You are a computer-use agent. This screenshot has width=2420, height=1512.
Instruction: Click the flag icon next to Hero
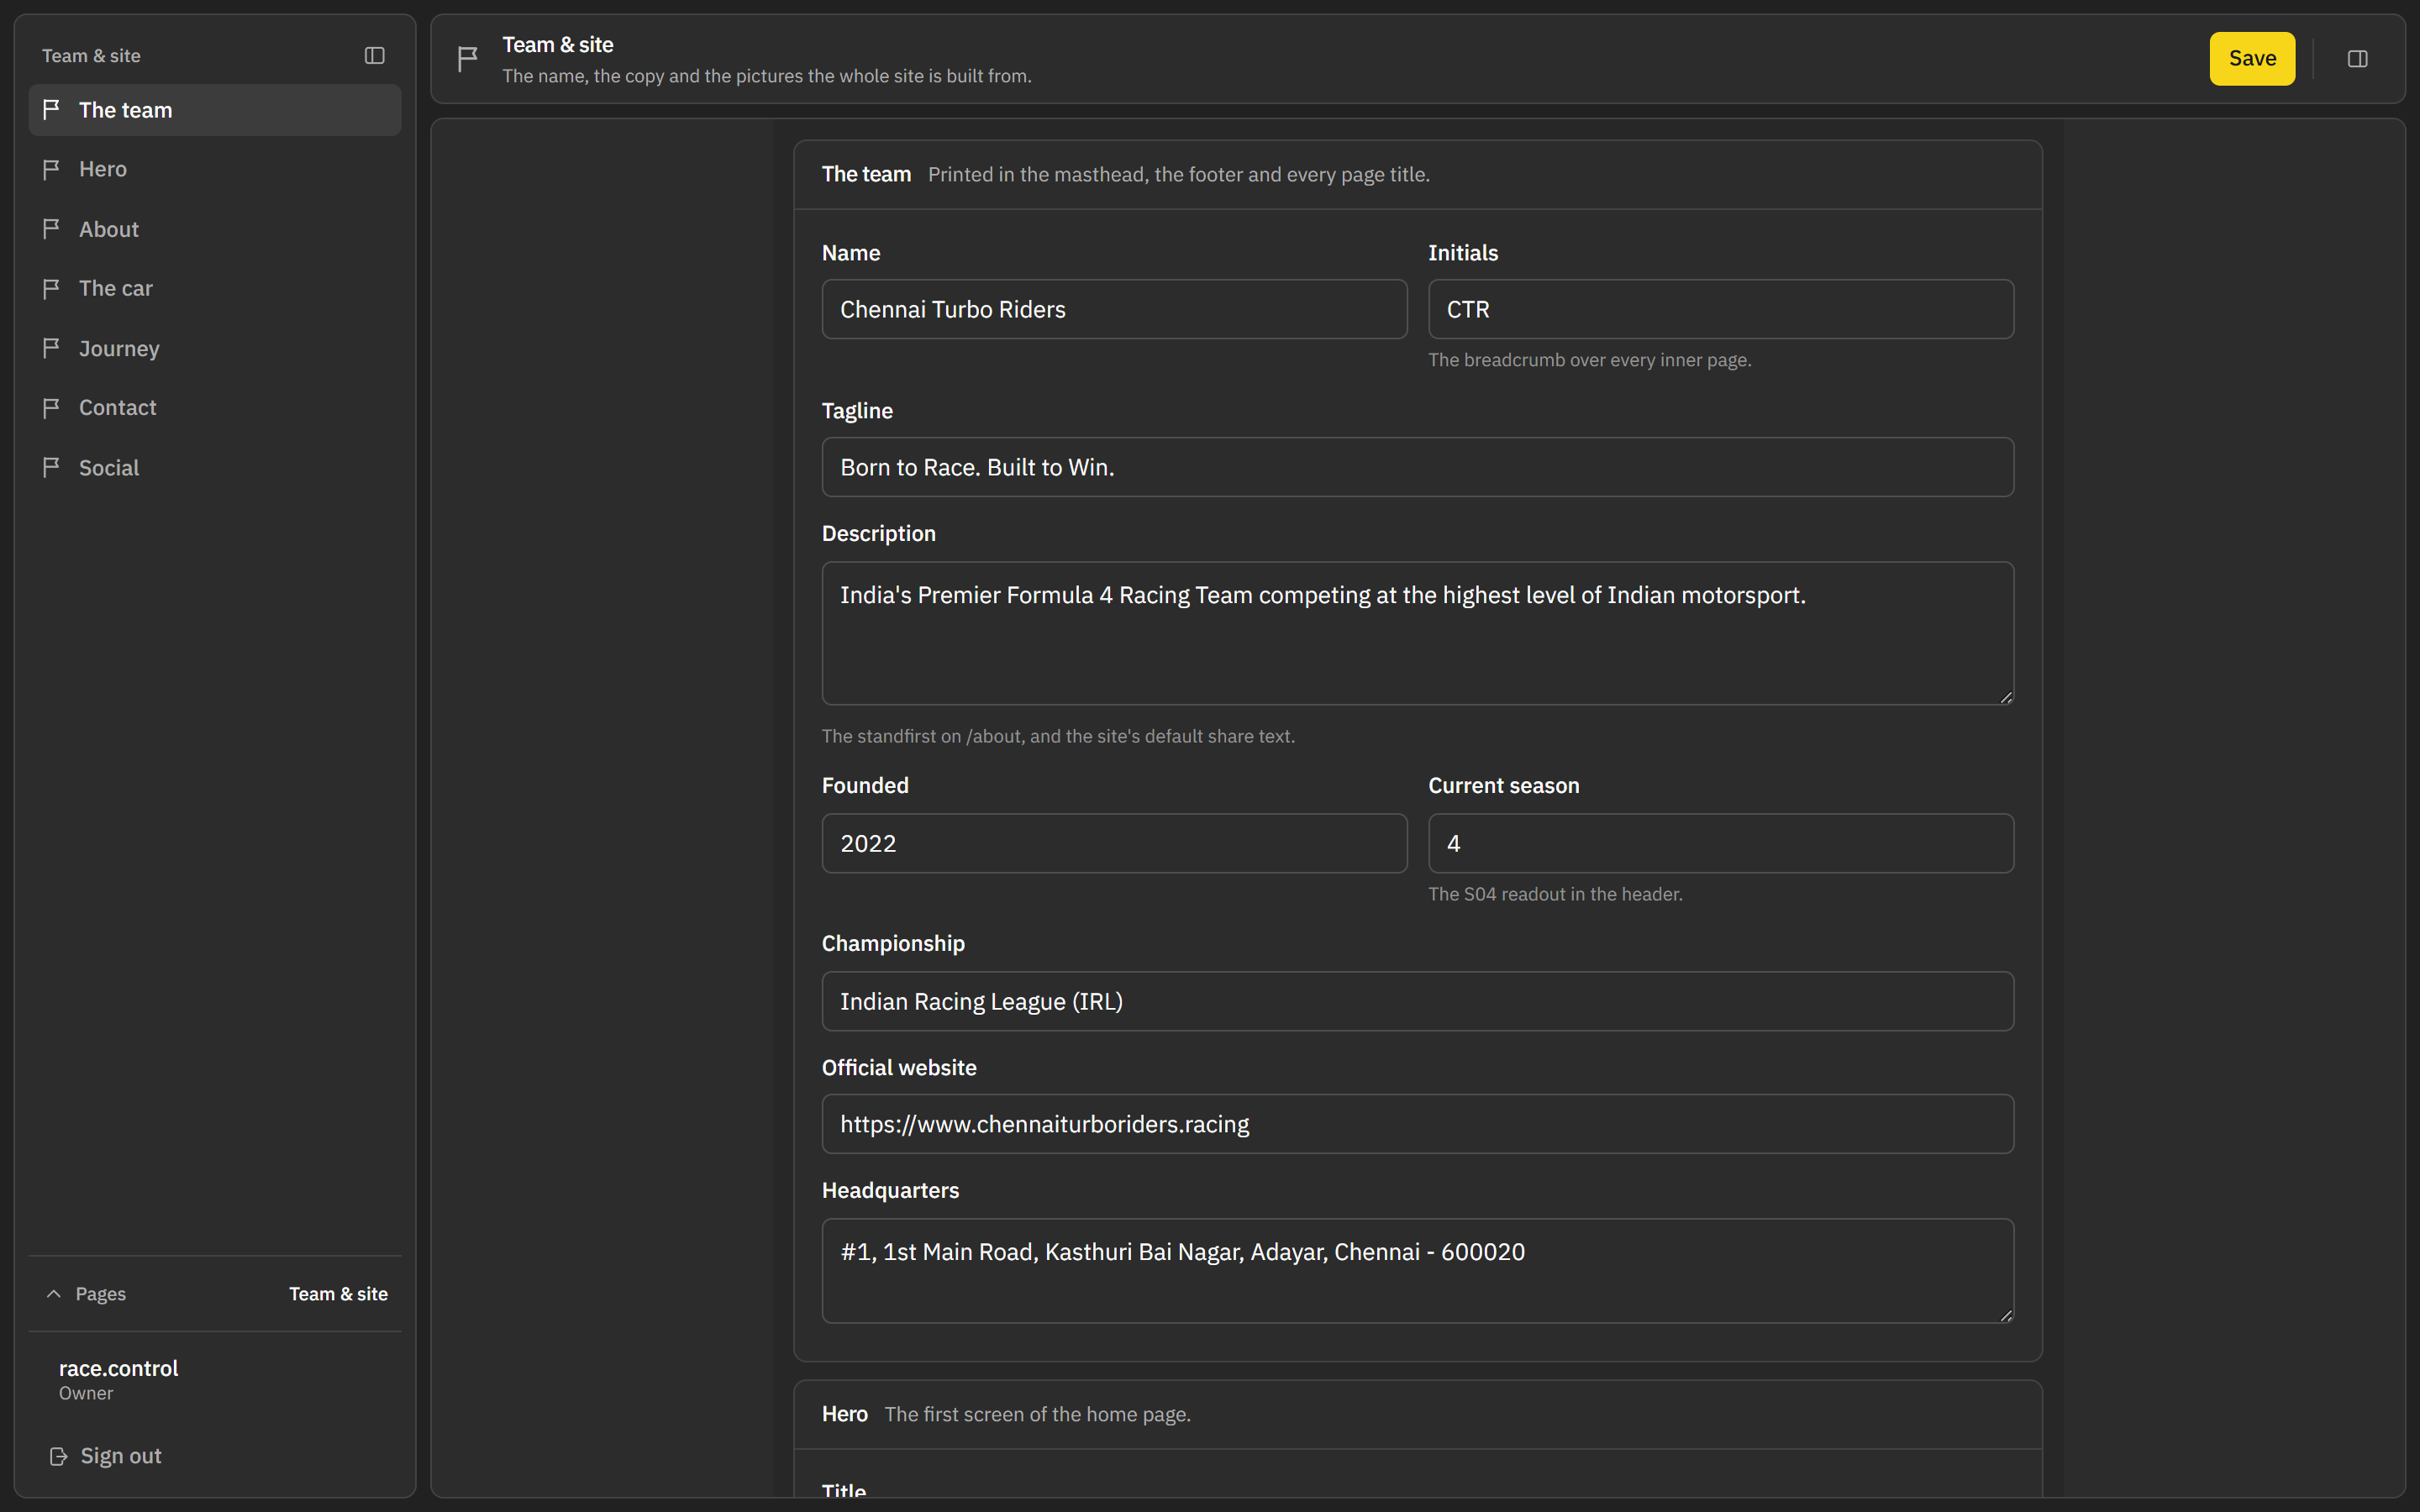(x=51, y=169)
